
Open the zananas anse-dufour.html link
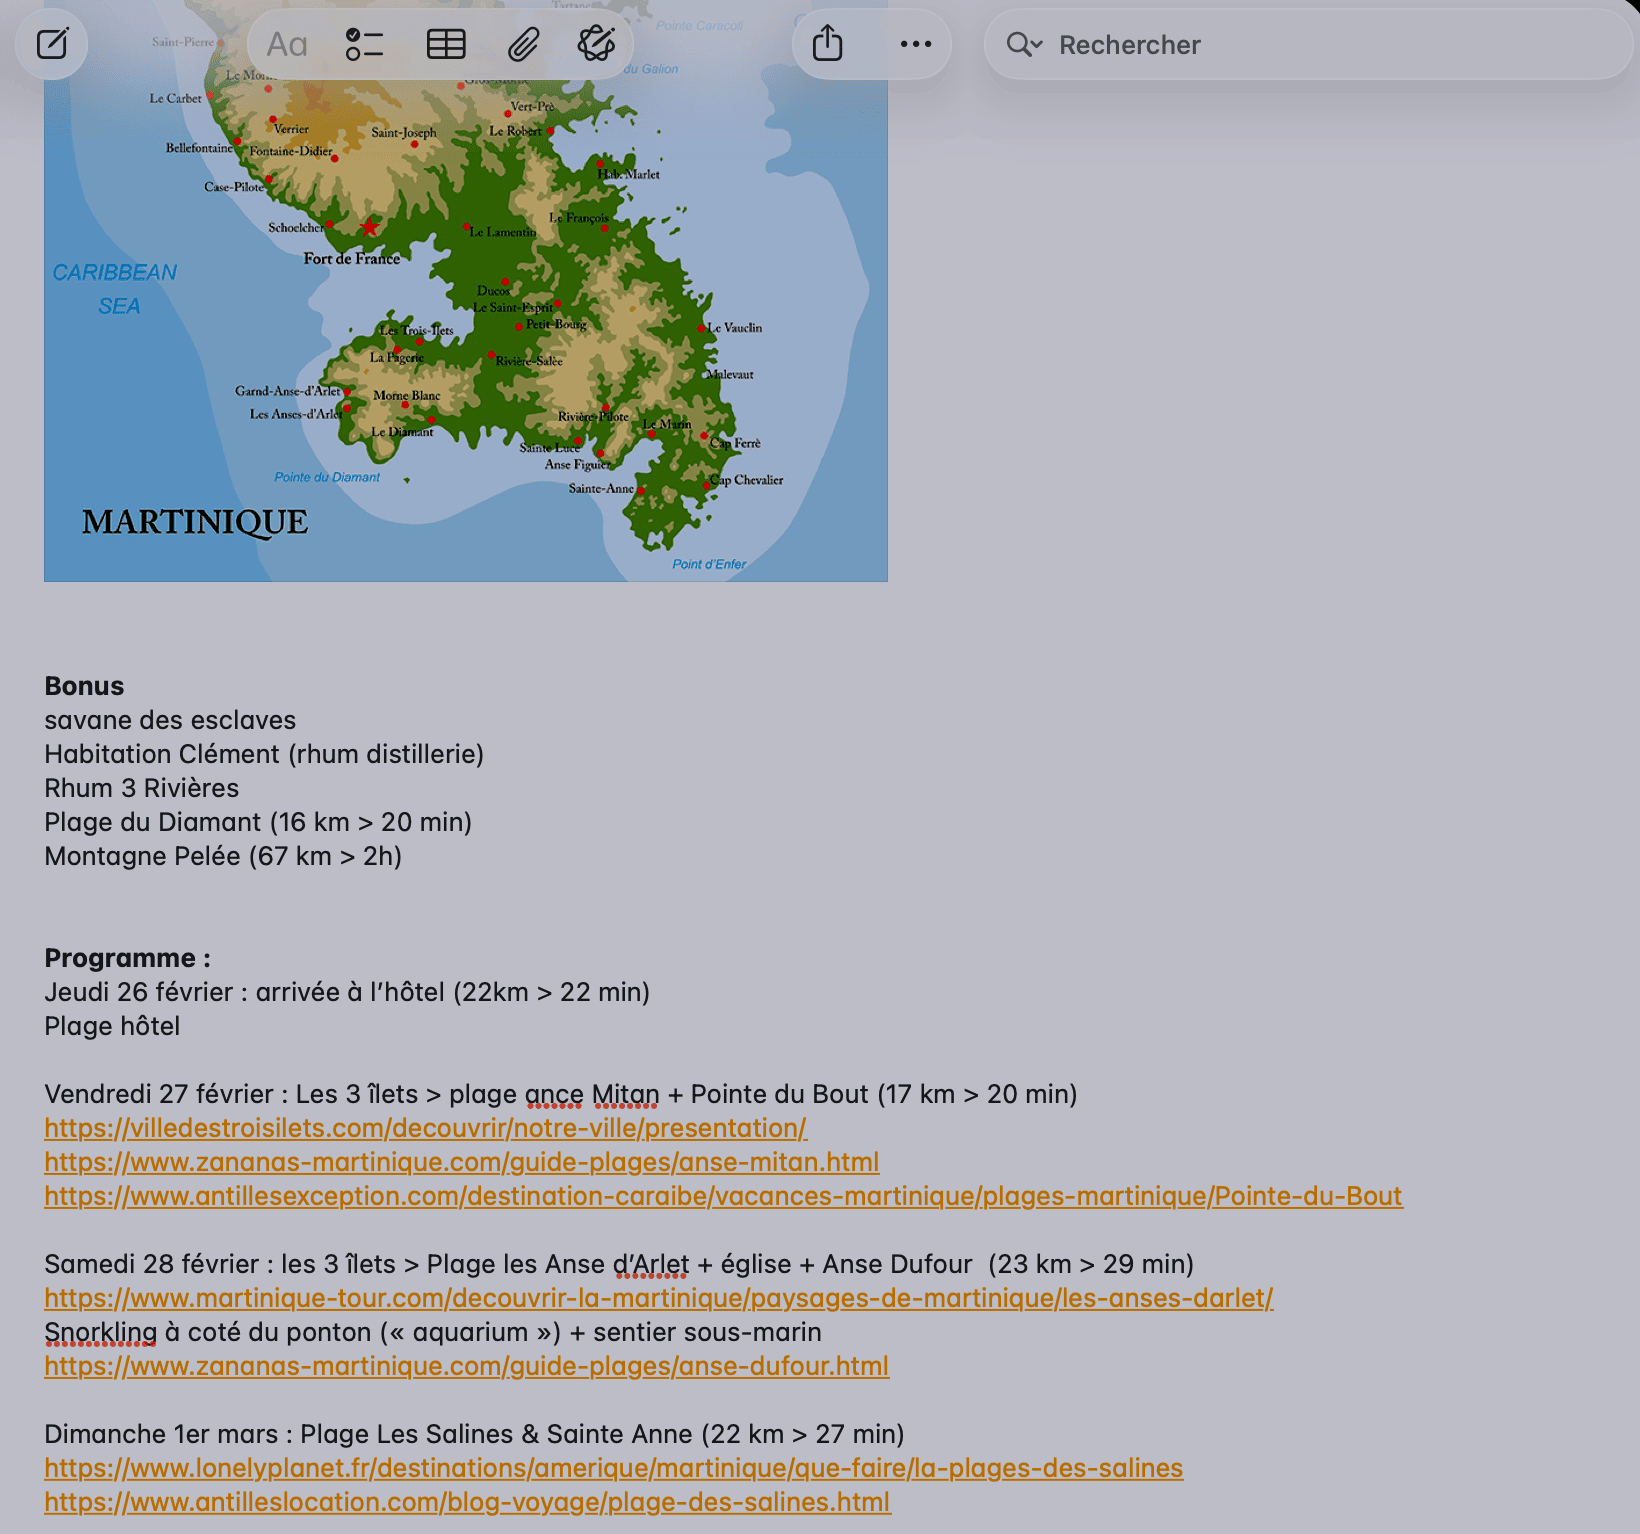click(x=466, y=1366)
